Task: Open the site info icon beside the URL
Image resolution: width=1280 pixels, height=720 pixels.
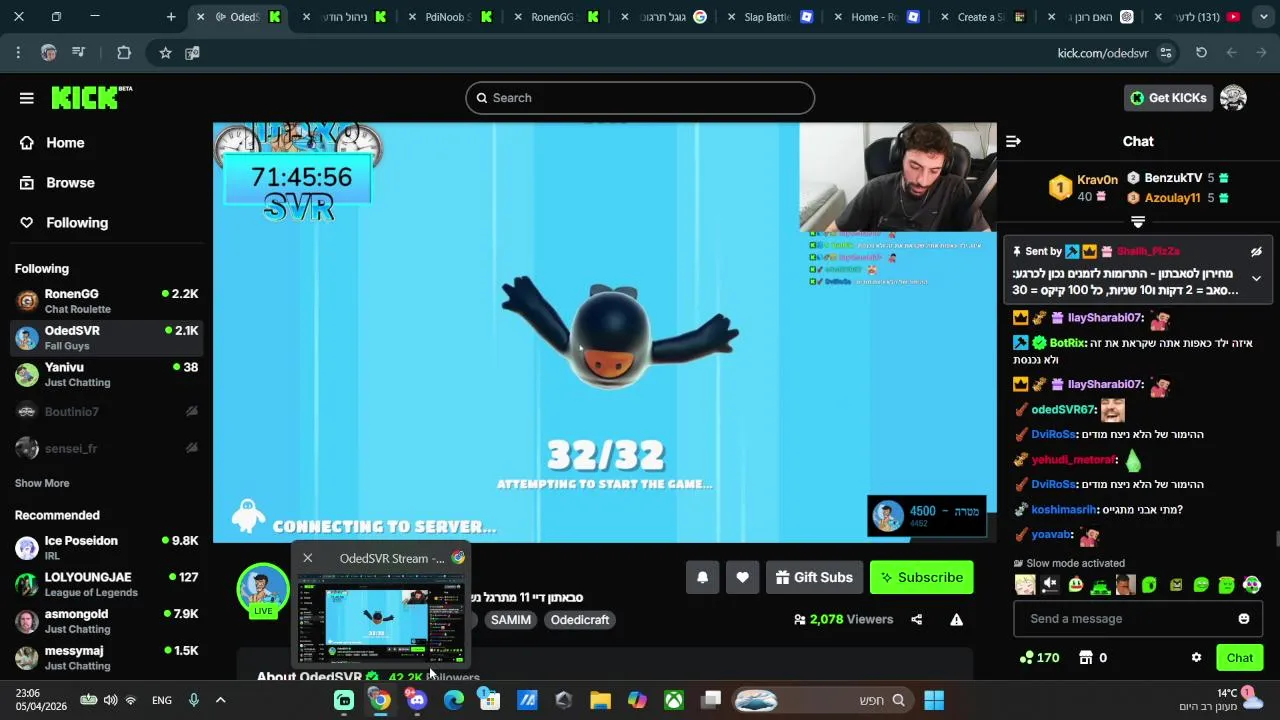Action: (1166, 53)
